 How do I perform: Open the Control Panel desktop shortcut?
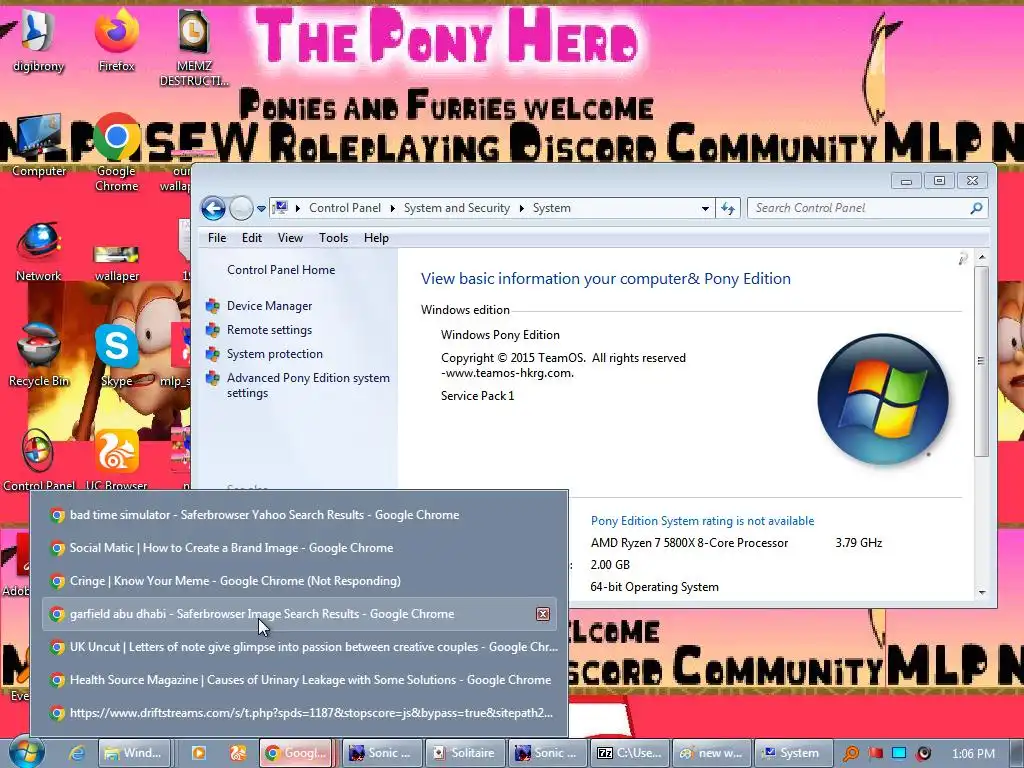click(39, 460)
